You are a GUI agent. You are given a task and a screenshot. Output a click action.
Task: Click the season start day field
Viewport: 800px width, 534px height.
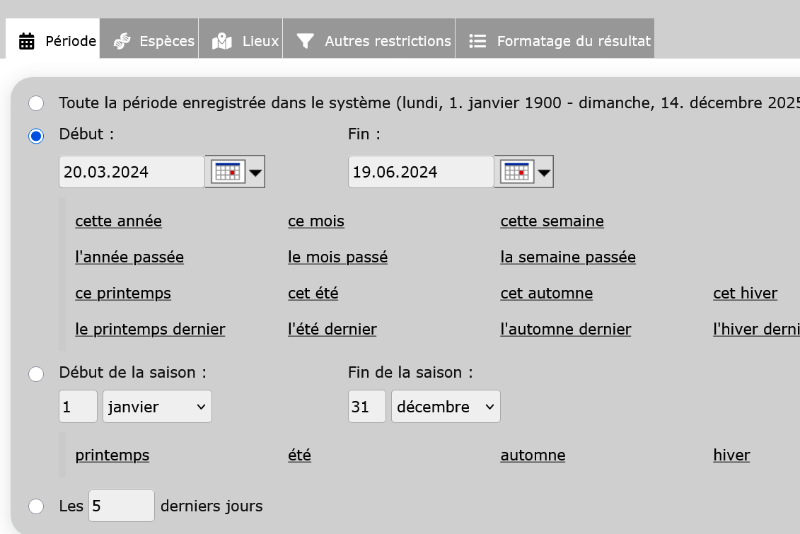pyautogui.click(x=78, y=406)
